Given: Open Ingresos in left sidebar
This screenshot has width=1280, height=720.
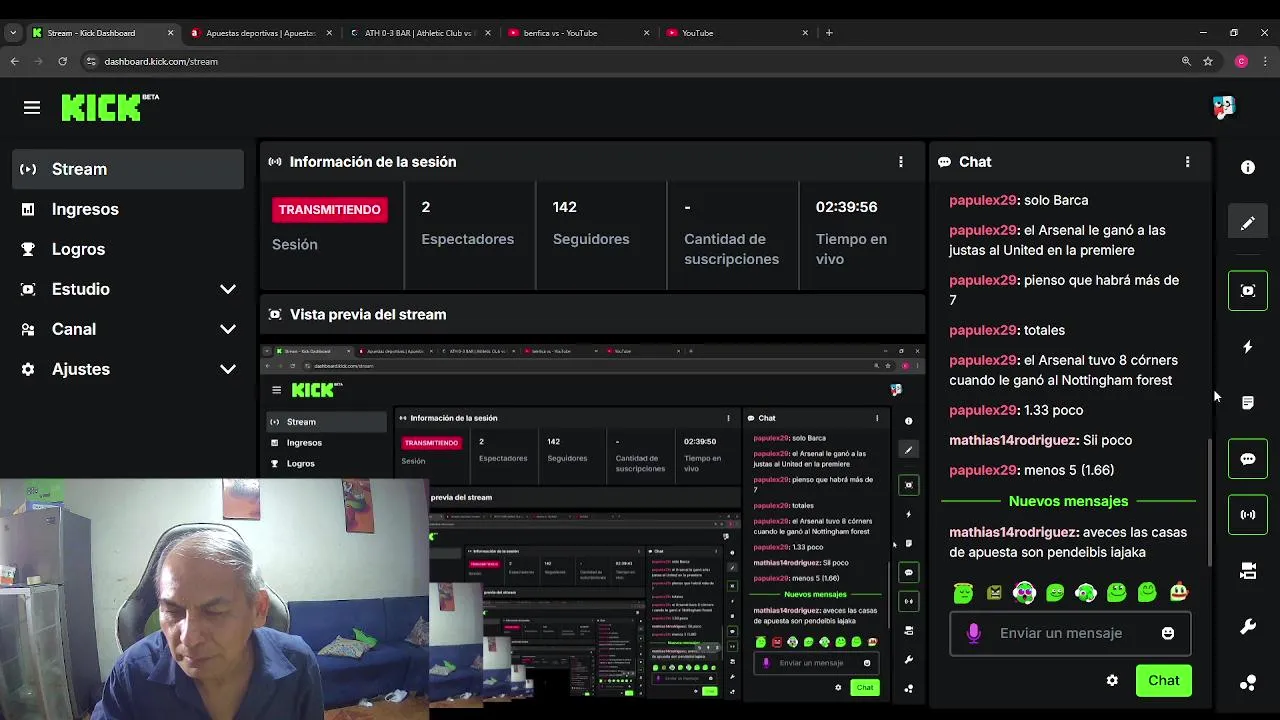Looking at the screenshot, I should point(129,209).
